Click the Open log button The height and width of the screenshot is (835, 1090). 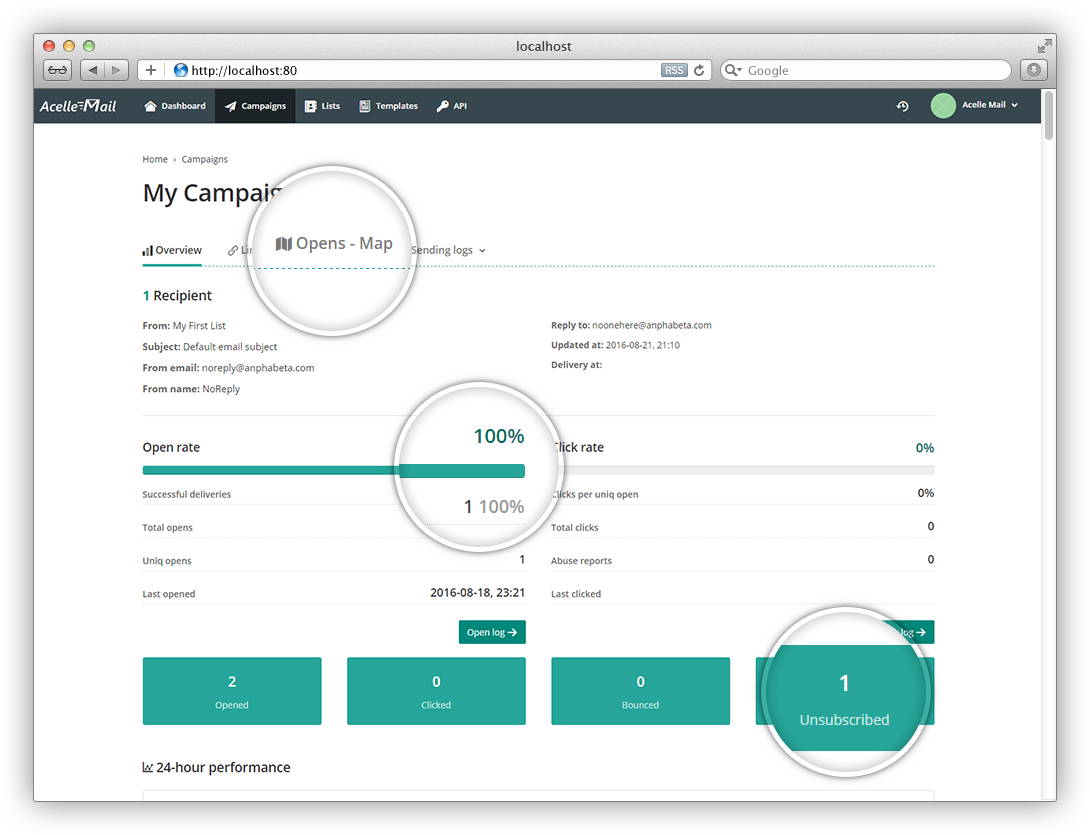[492, 632]
